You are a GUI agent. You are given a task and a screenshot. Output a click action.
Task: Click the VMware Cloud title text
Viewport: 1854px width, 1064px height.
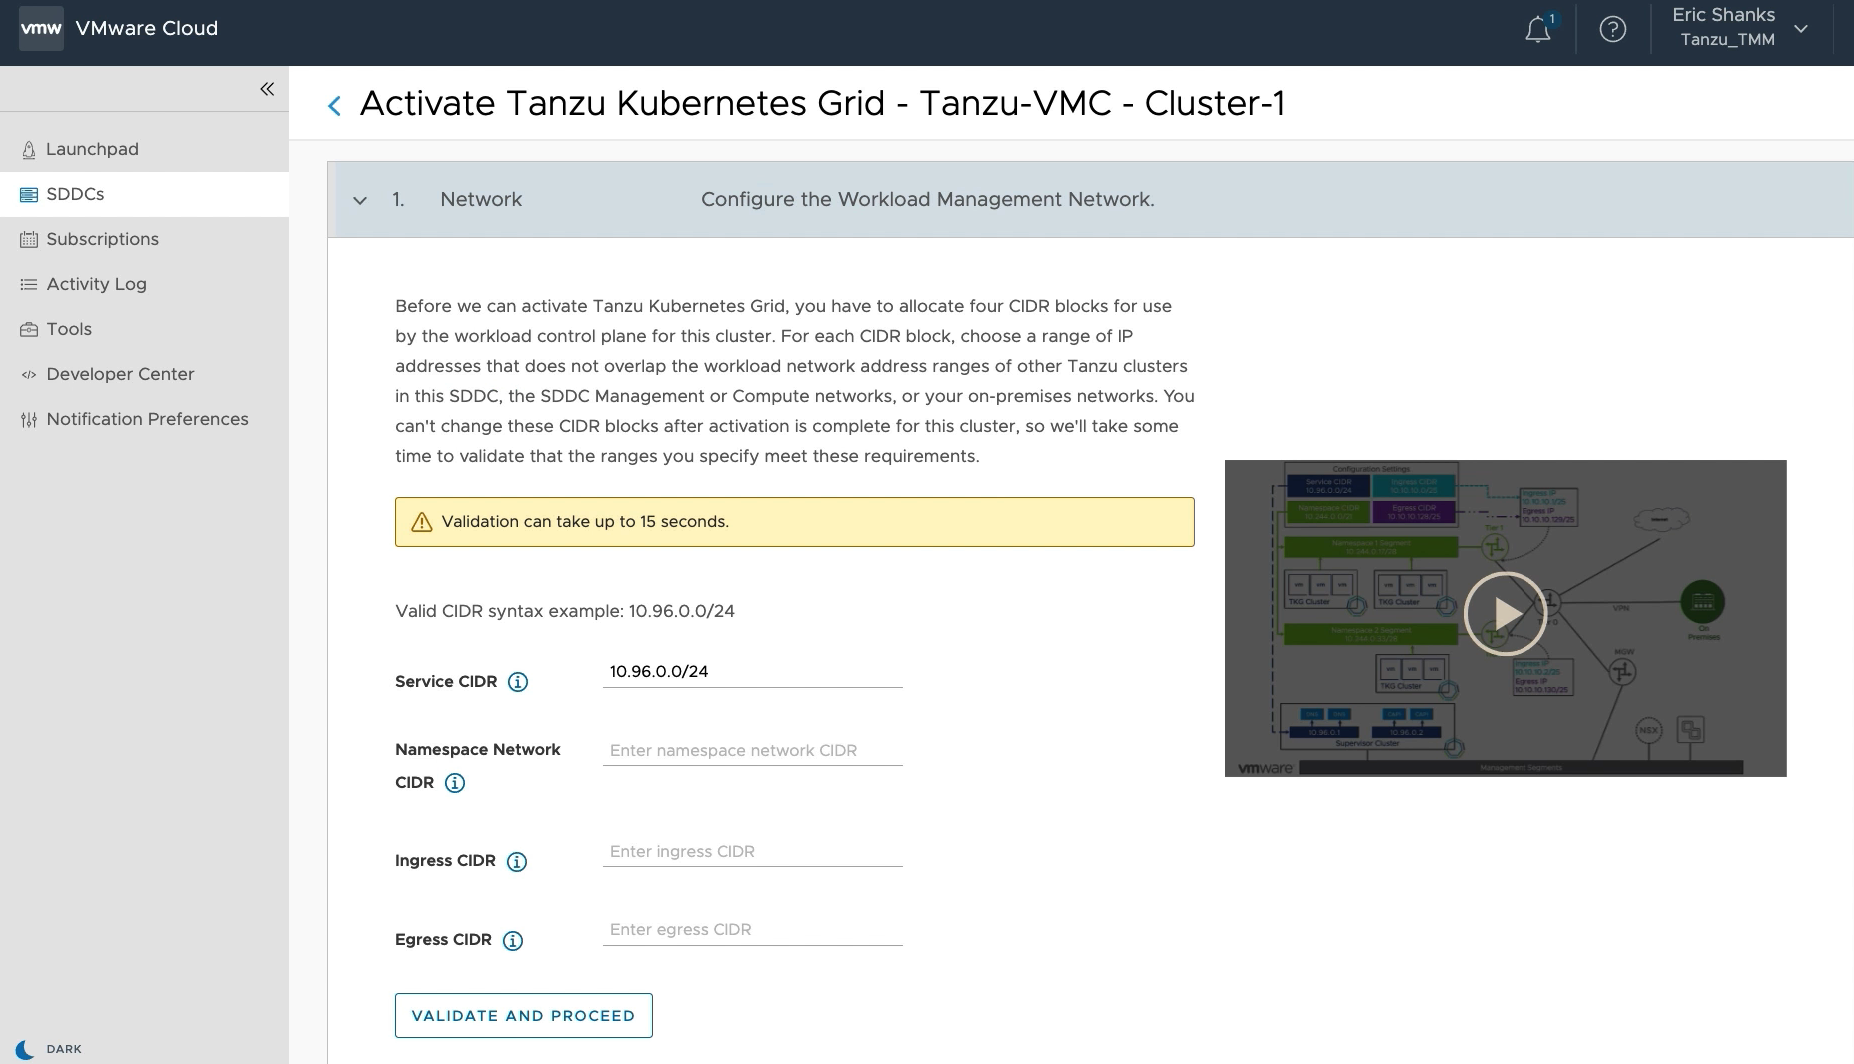click(x=147, y=28)
